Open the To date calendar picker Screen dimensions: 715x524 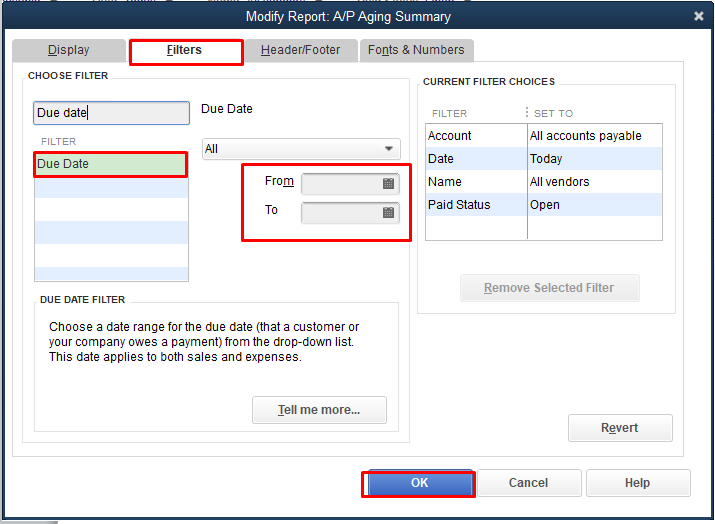[389, 213]
